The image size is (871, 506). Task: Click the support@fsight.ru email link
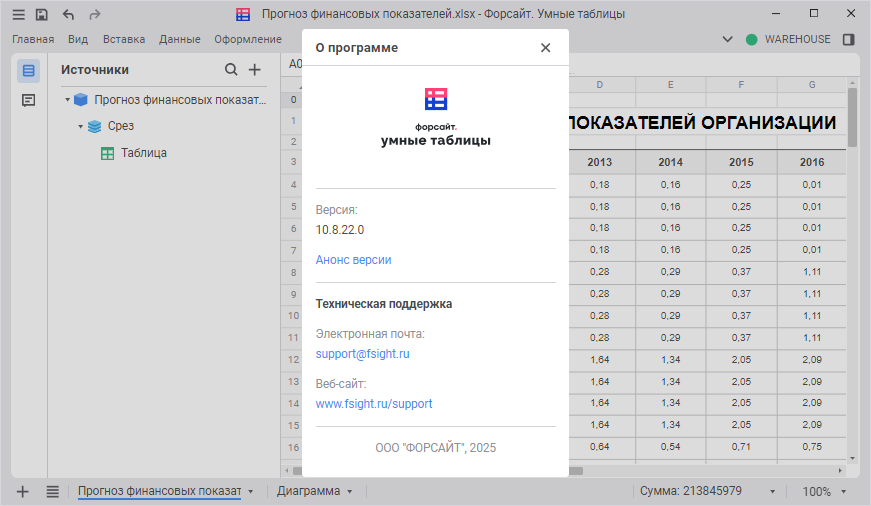[363, 354]
